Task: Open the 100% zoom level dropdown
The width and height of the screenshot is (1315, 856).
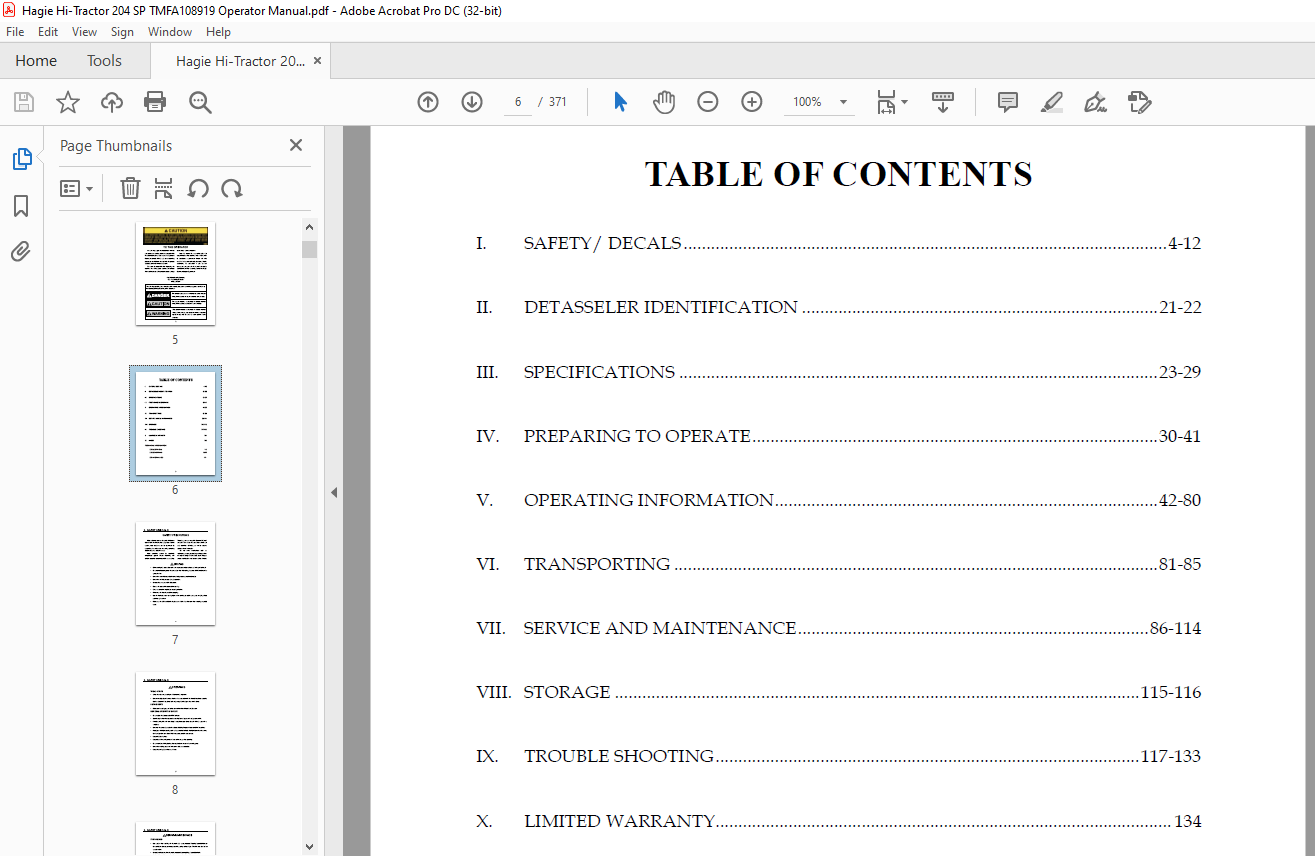Action: [843, 102]
